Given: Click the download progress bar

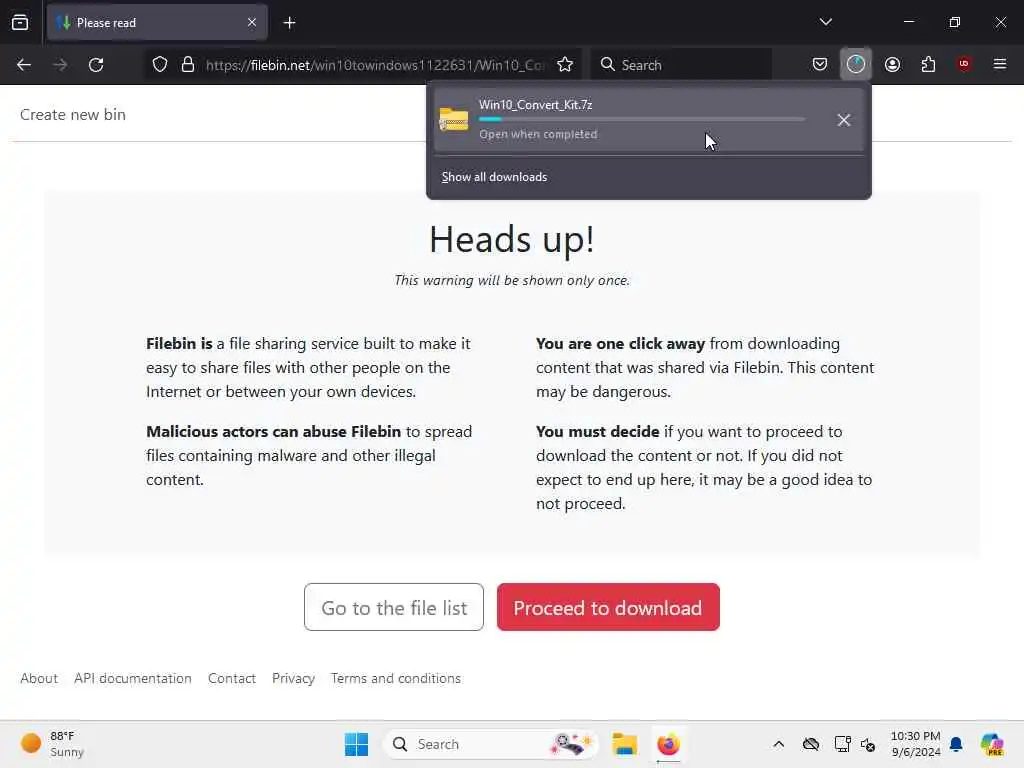Looking at the screenshot, I should tap(642, 120).
